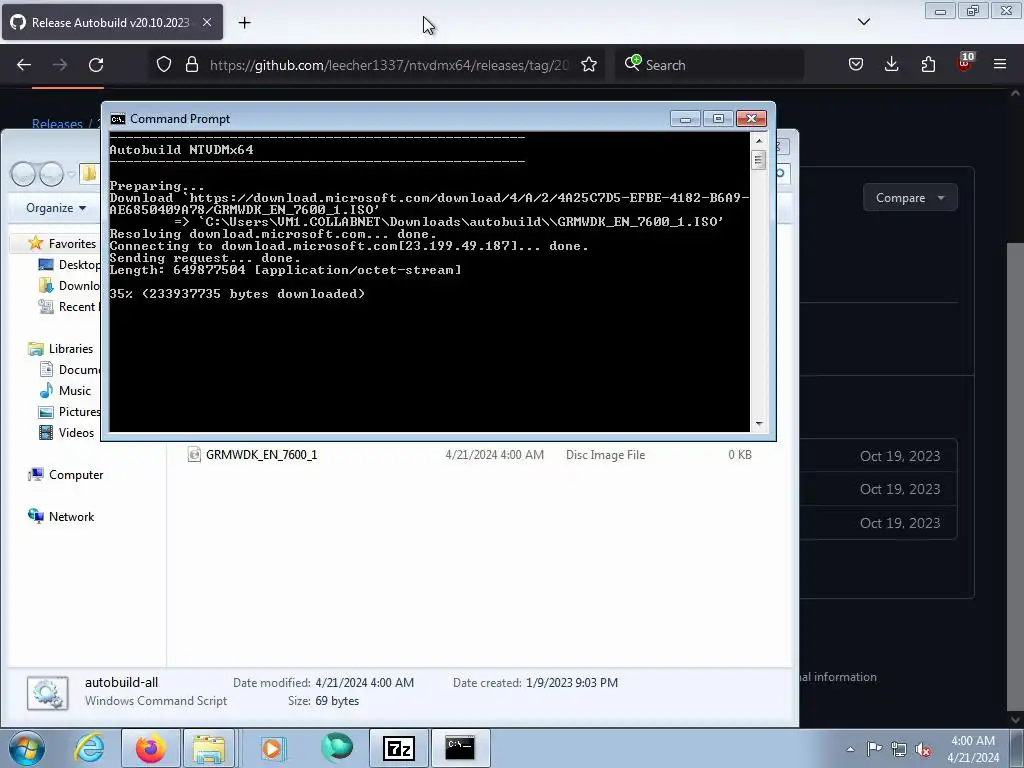Click the uBlock extension icon with badge 10
1024x768 pixels.
tap(965, 63)
